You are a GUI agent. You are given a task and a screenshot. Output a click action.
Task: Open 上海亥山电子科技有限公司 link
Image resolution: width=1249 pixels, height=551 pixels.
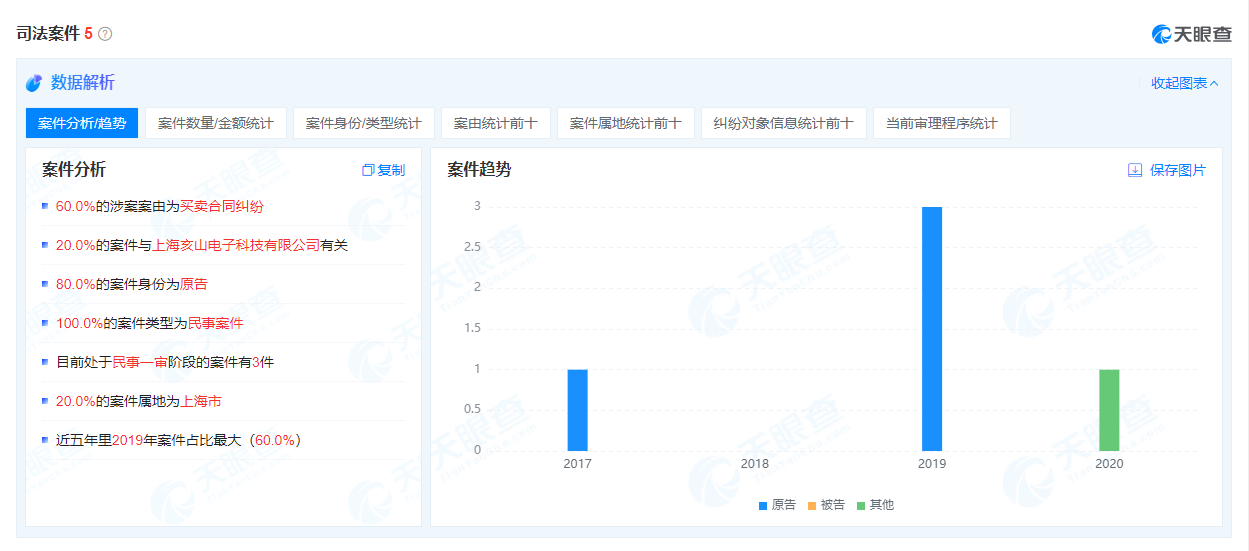pyautogui.click(x=236, y=245)
